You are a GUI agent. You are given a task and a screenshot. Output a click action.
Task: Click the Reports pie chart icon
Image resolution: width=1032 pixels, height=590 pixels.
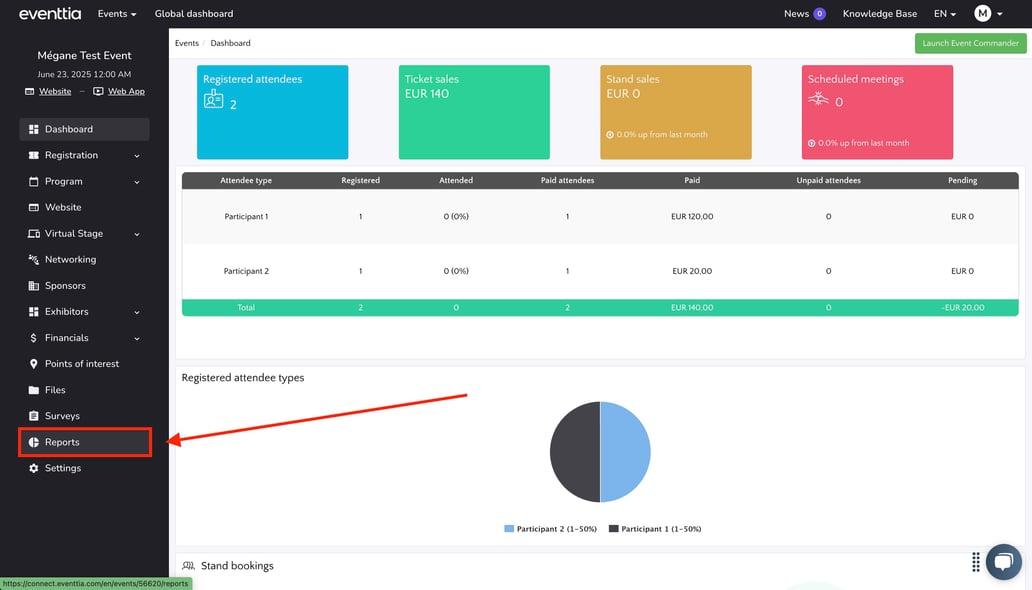tap(34, 442)
